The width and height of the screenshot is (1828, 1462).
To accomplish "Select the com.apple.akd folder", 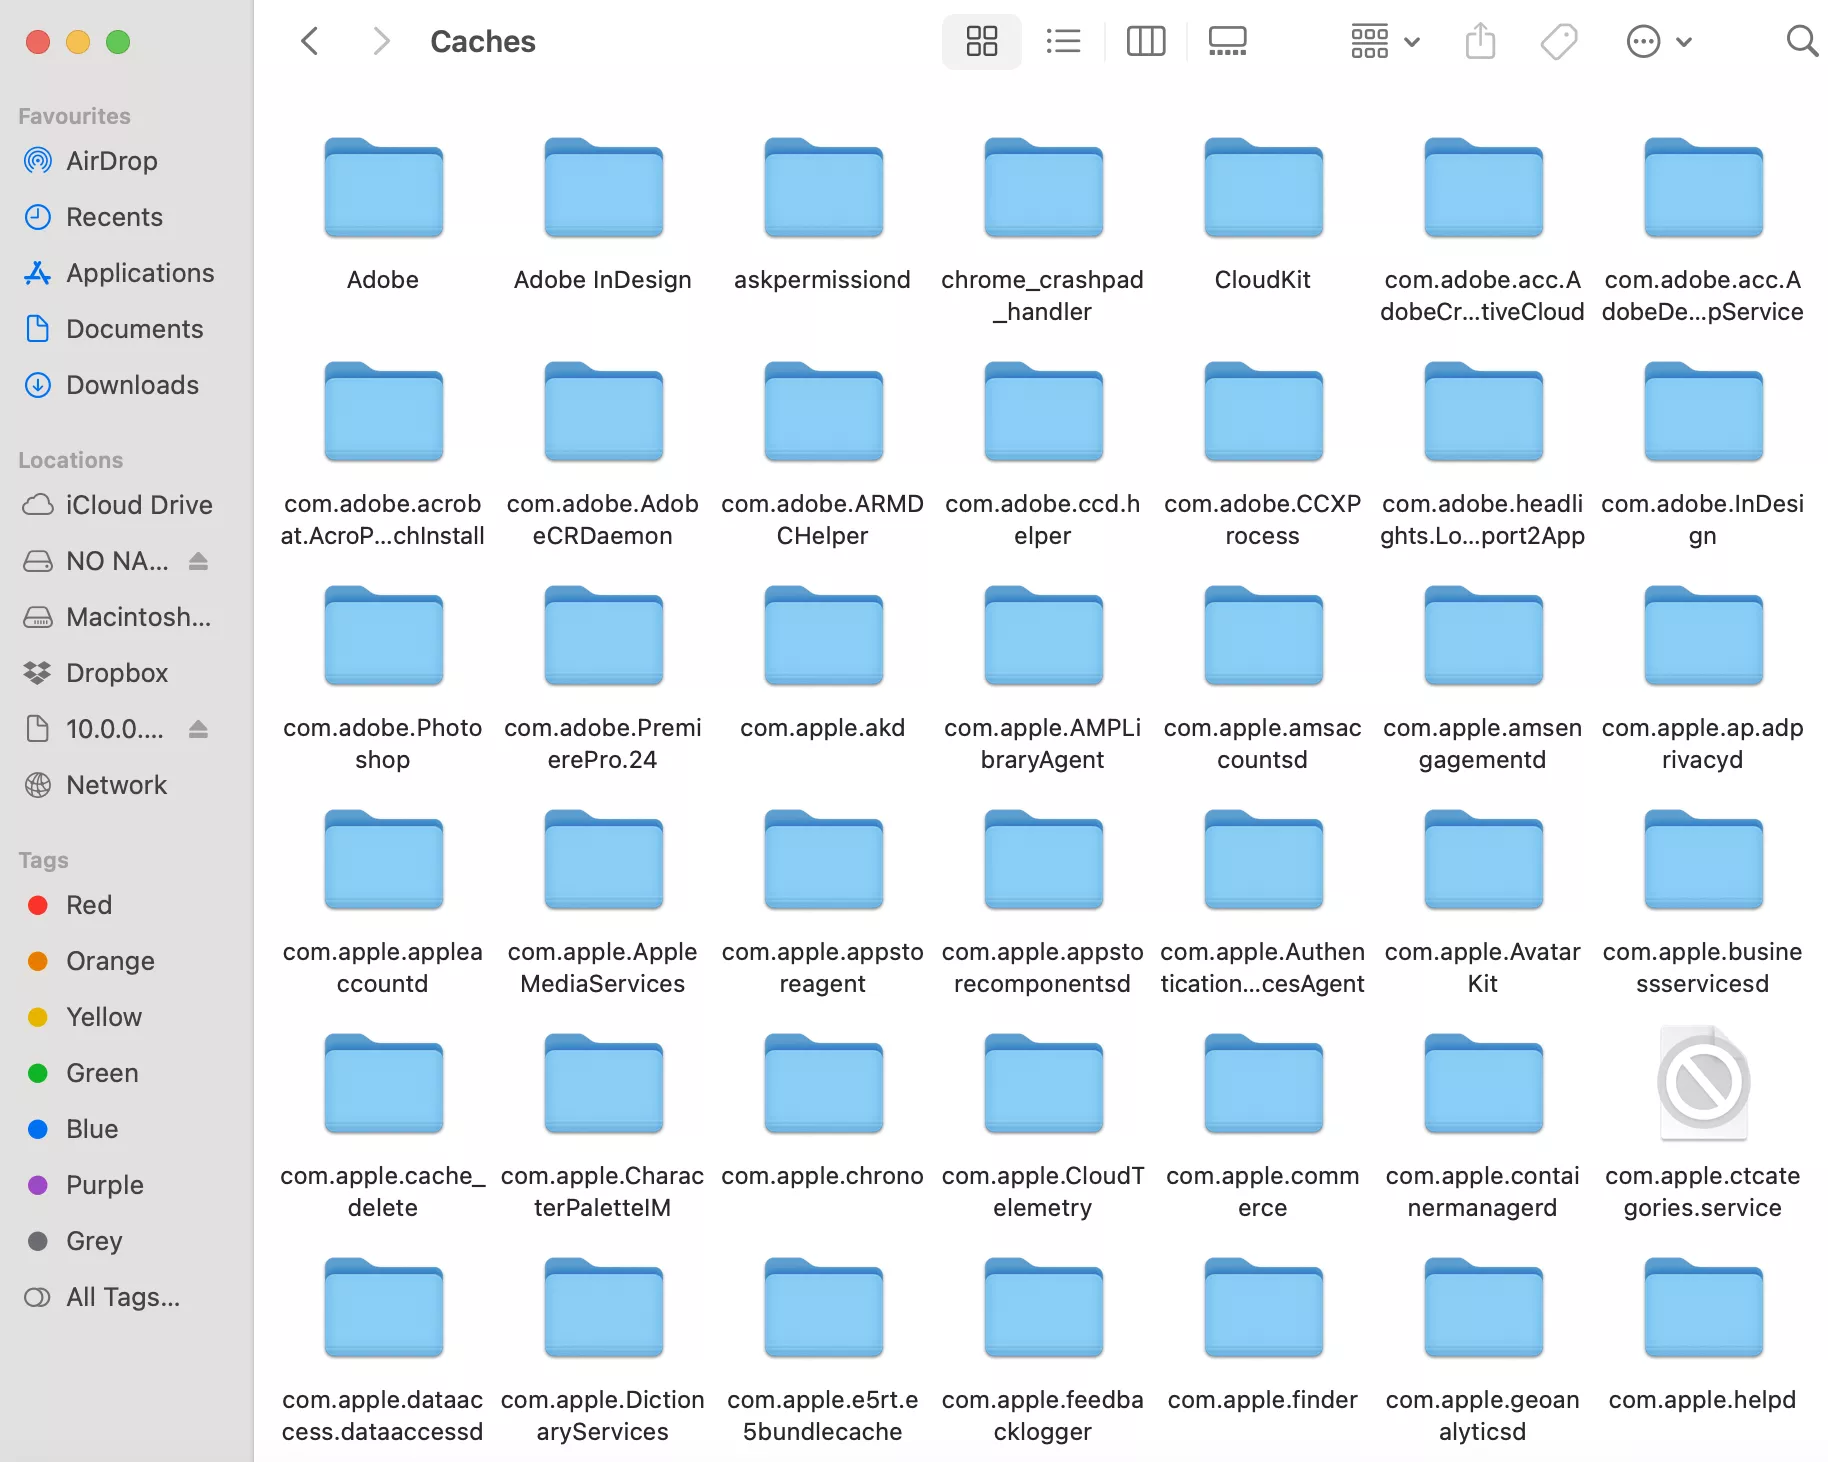I will point(823,636).
